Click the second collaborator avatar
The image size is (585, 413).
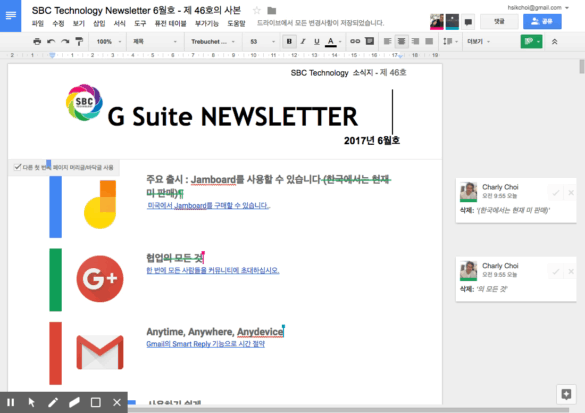point(452,22)
